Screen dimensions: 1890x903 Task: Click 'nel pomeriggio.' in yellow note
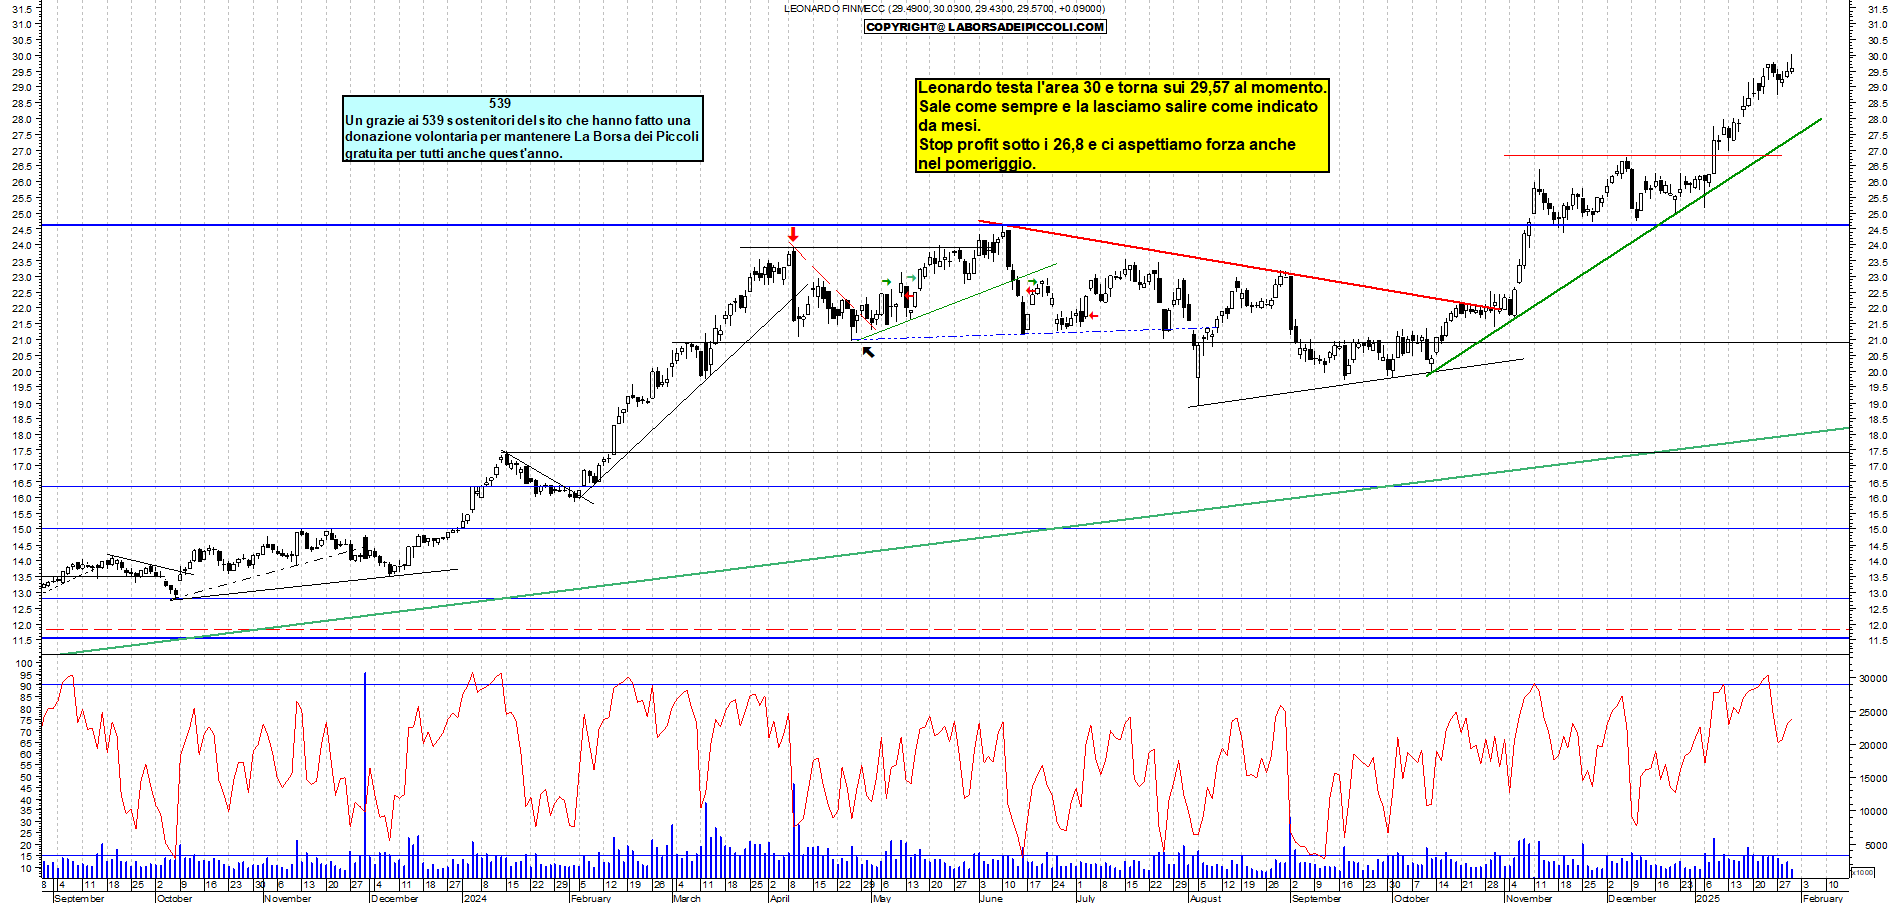(x=977, y=163)
